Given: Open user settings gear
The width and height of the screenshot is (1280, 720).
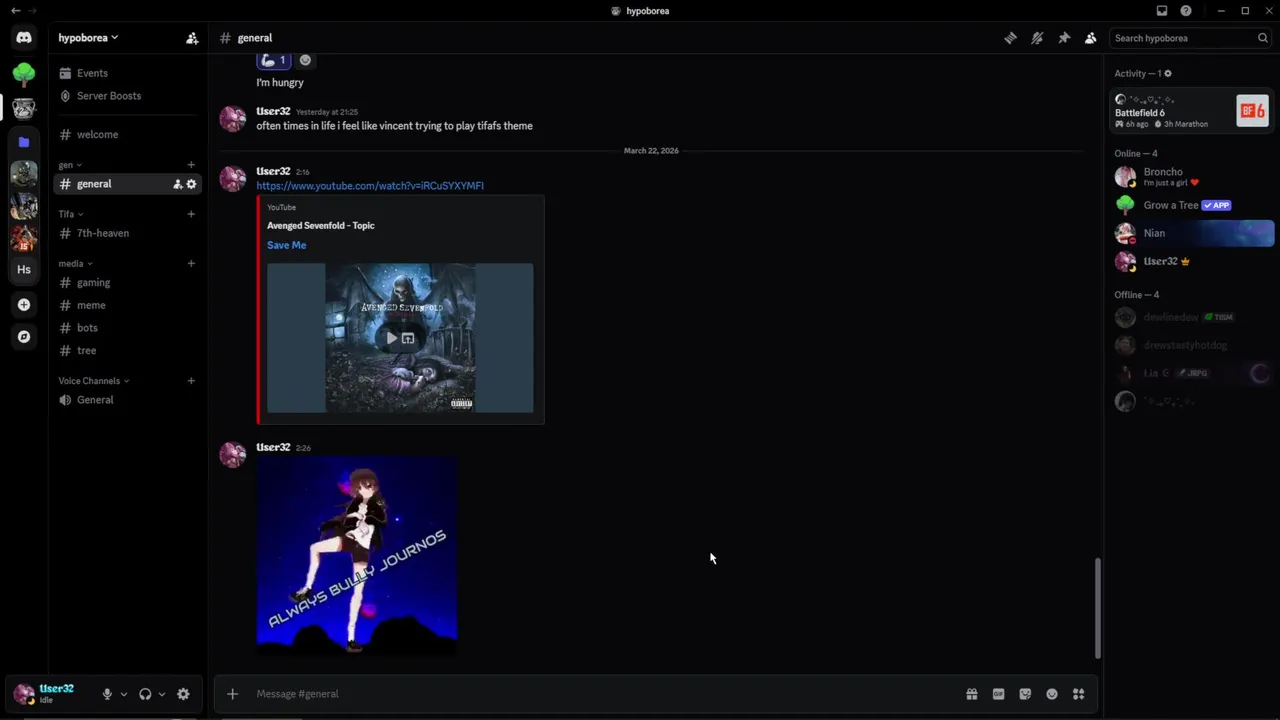Looking at the screenshot, I should point(183,694).
